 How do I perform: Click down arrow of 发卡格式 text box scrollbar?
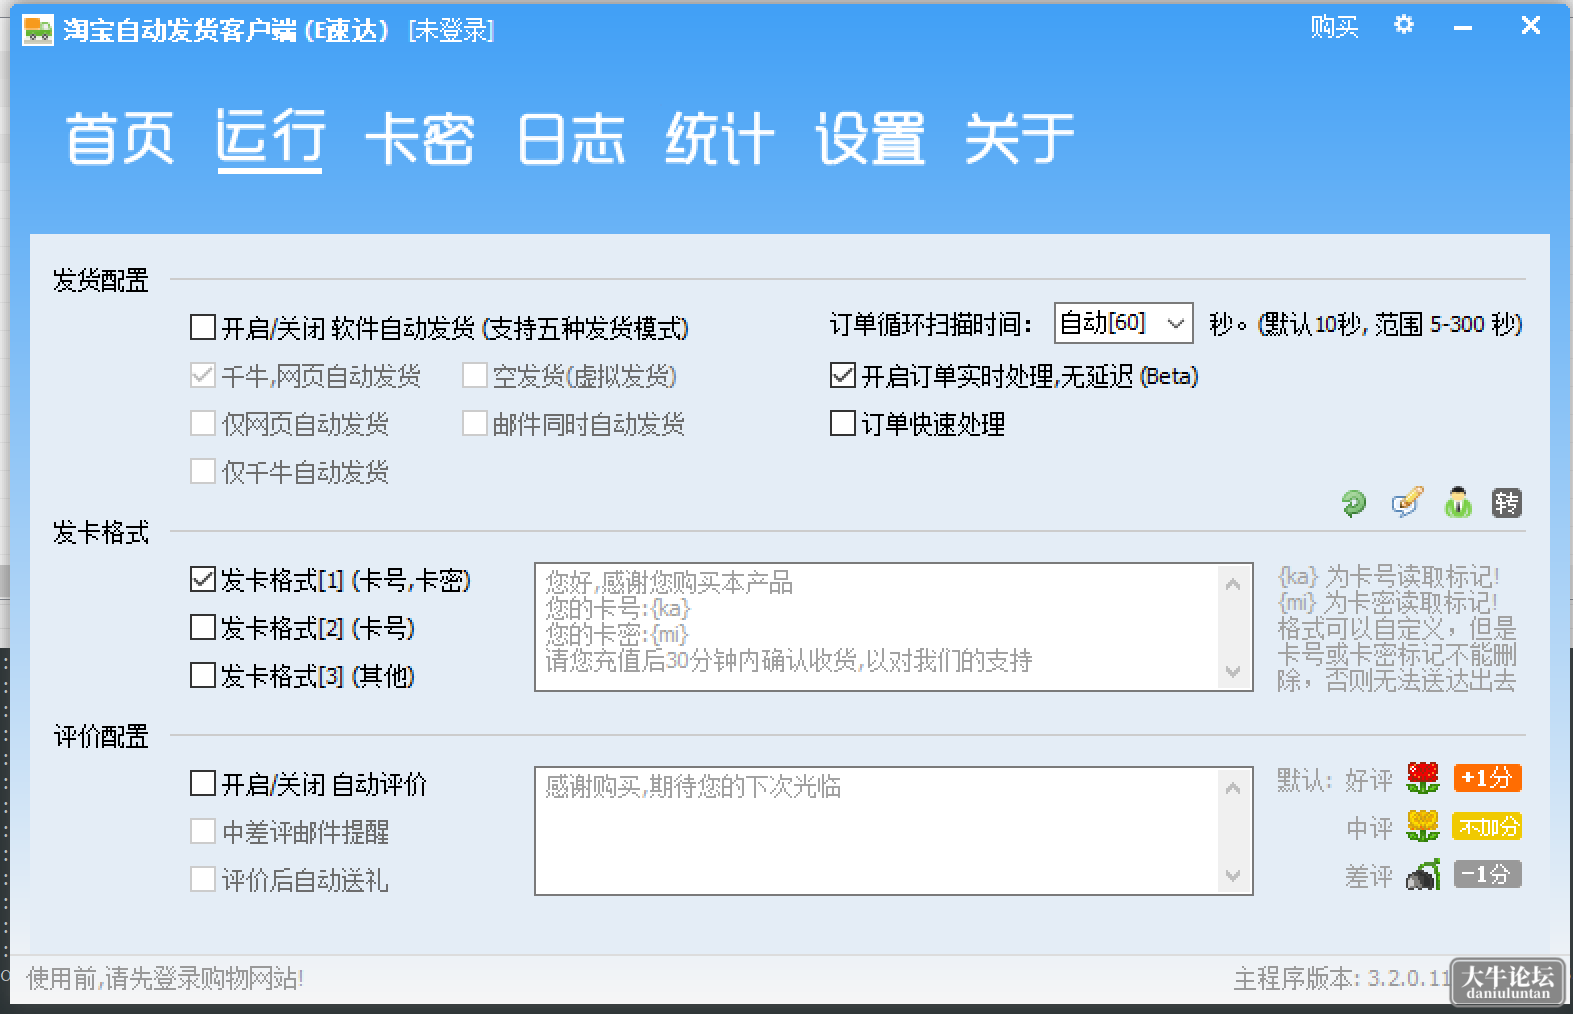tap(1233, 672)
